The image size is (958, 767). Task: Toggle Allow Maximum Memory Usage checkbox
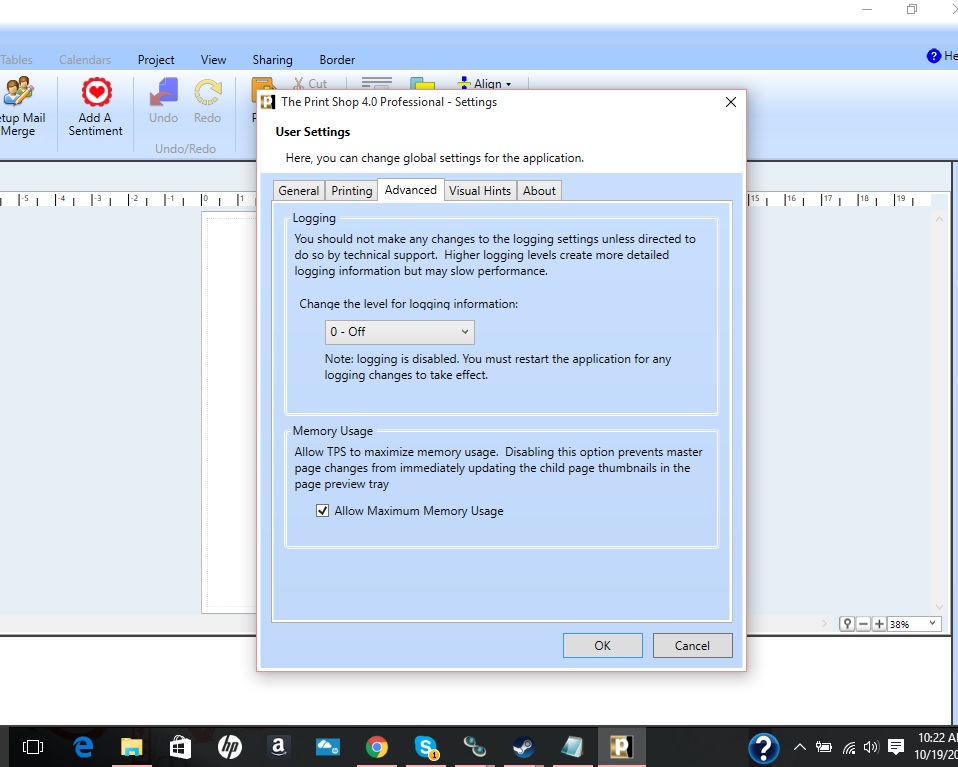[x=322, y=510]
